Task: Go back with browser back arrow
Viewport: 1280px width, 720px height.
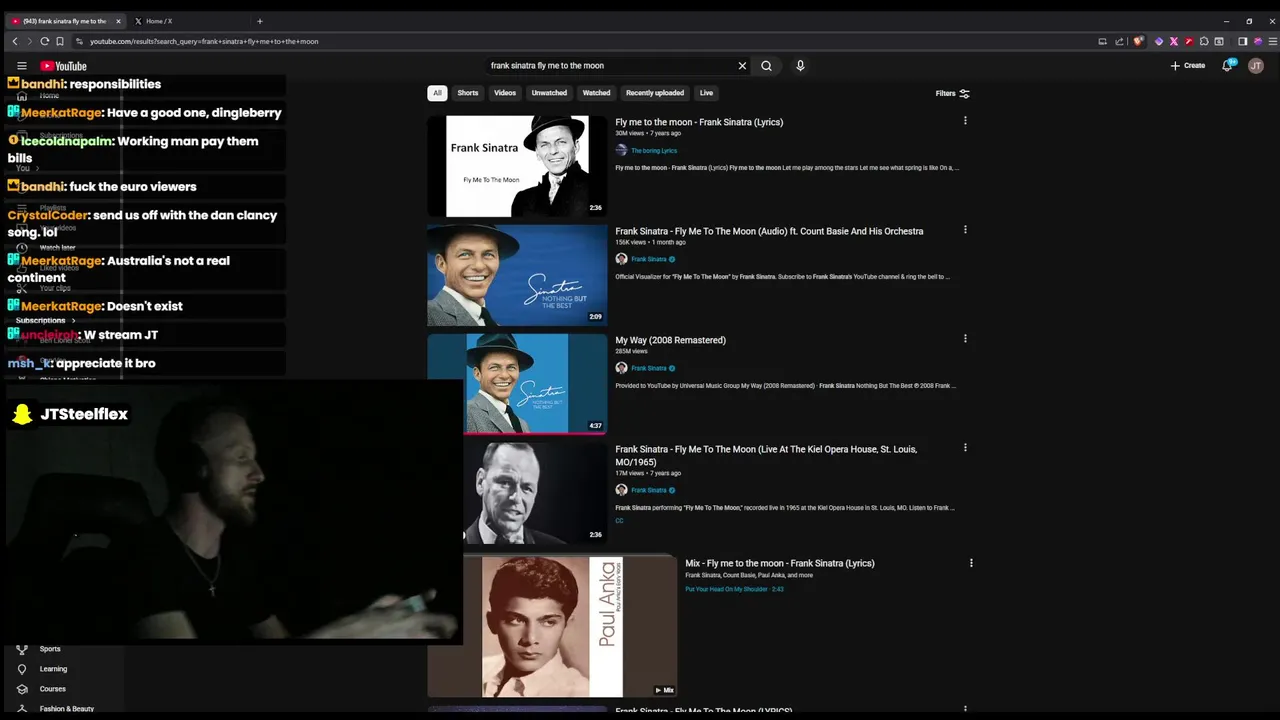Action: 14,41
